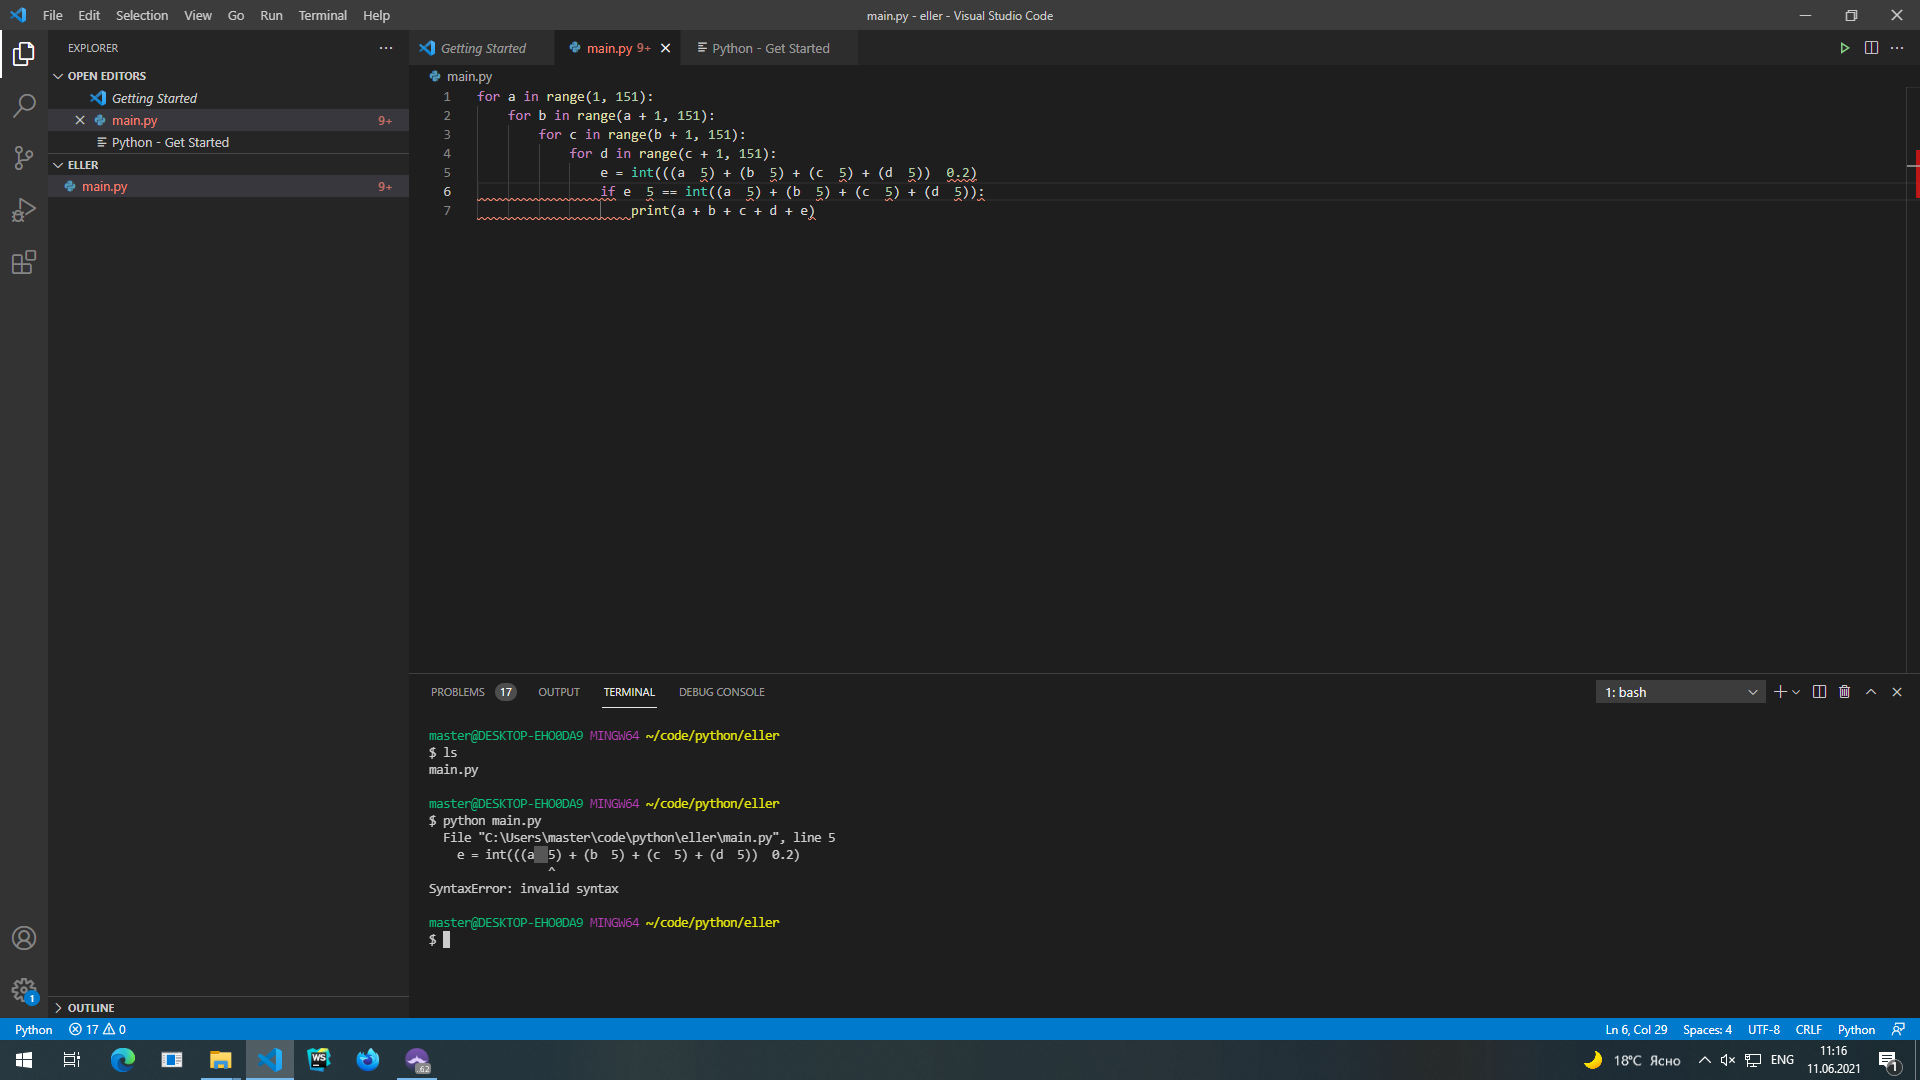1920x1080 pixels.
Task: Kill terminal with trash icon
Action: 1845,692
